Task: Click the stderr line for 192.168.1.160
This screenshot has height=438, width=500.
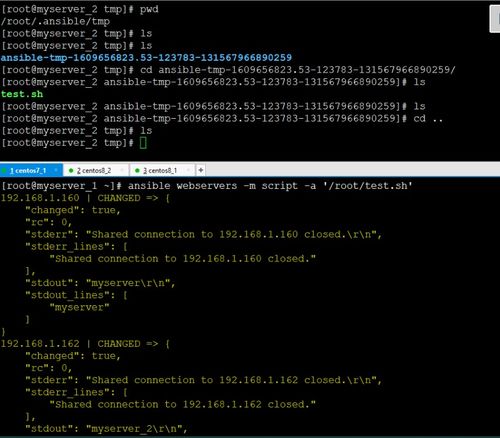Action: point(204,234)
